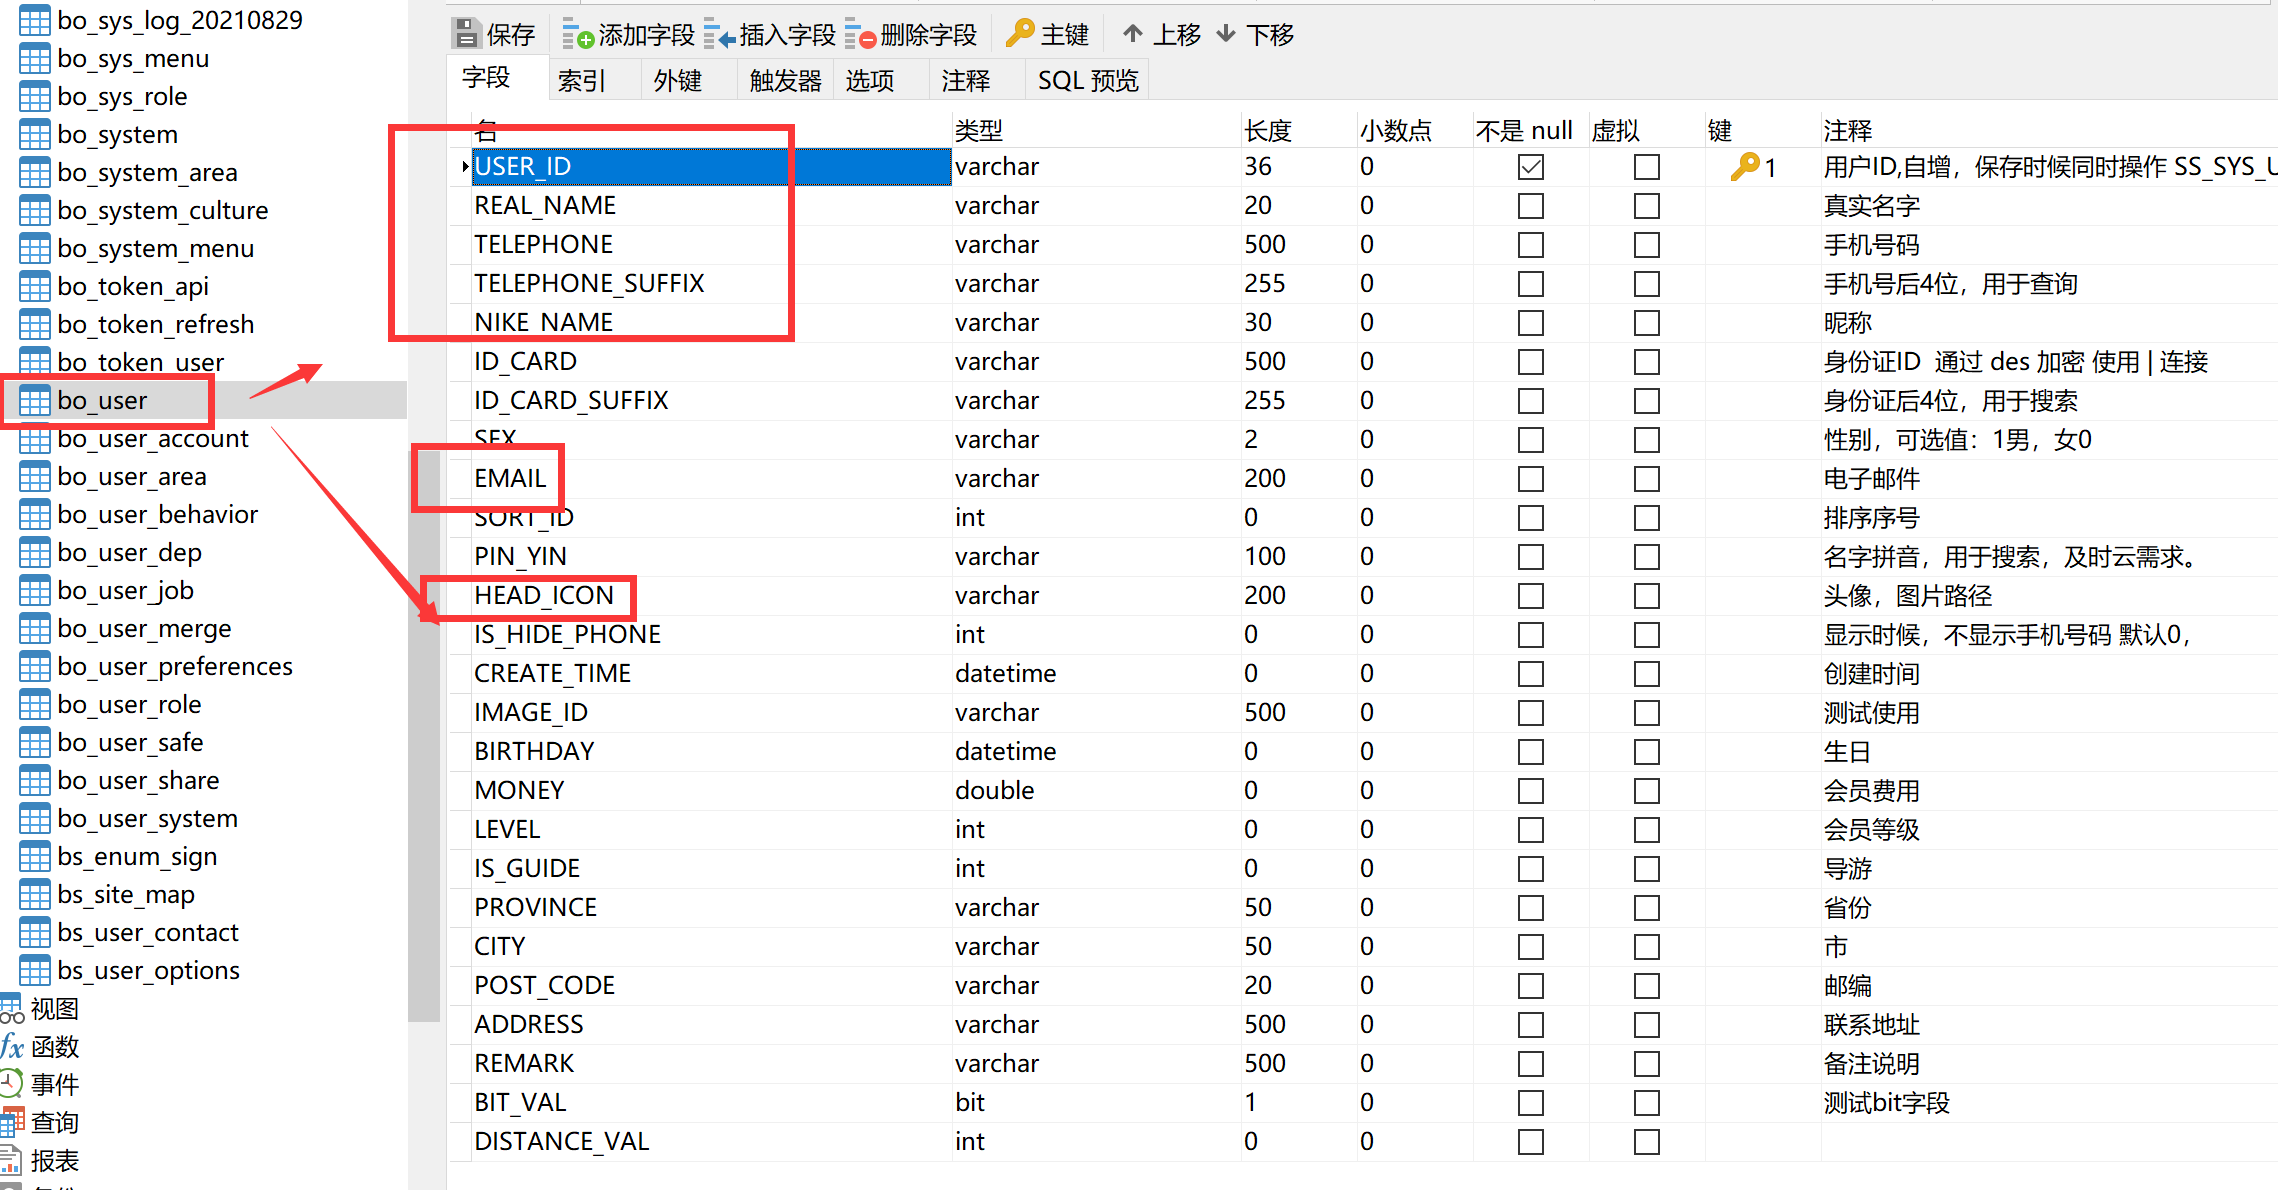Select the USER_ID field name cell

pyautogui.click(x=710, y=167)
